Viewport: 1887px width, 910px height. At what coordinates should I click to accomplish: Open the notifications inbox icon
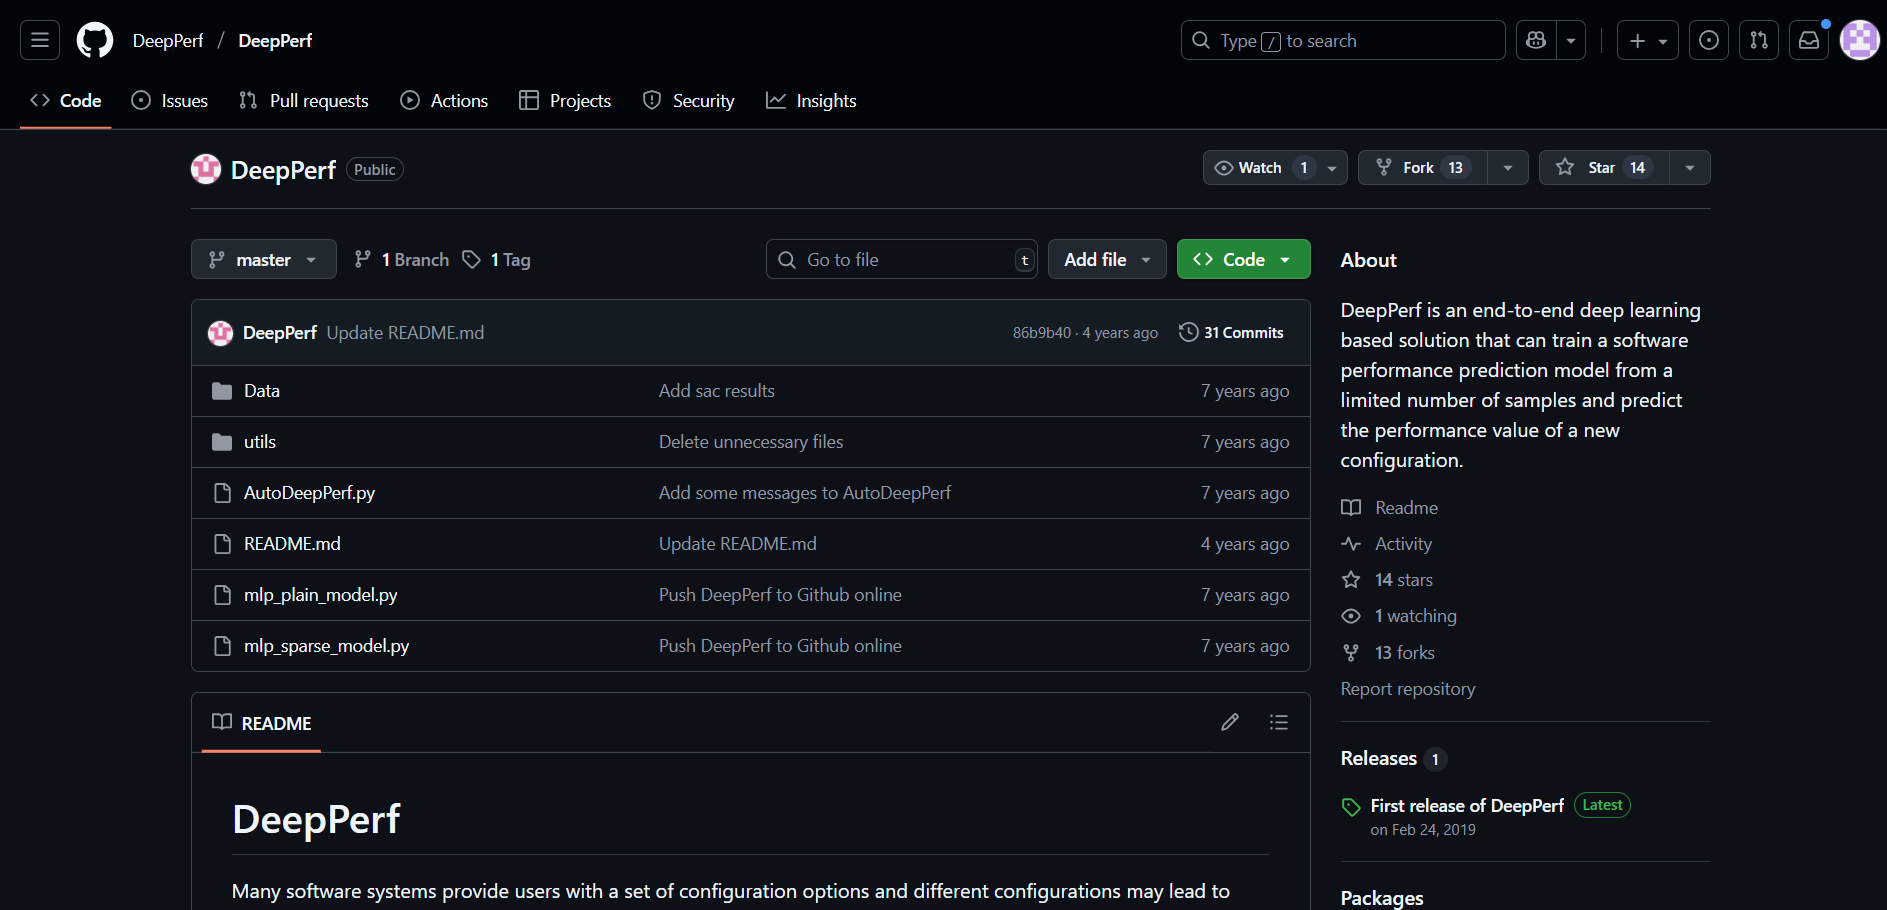point(1808,40)
